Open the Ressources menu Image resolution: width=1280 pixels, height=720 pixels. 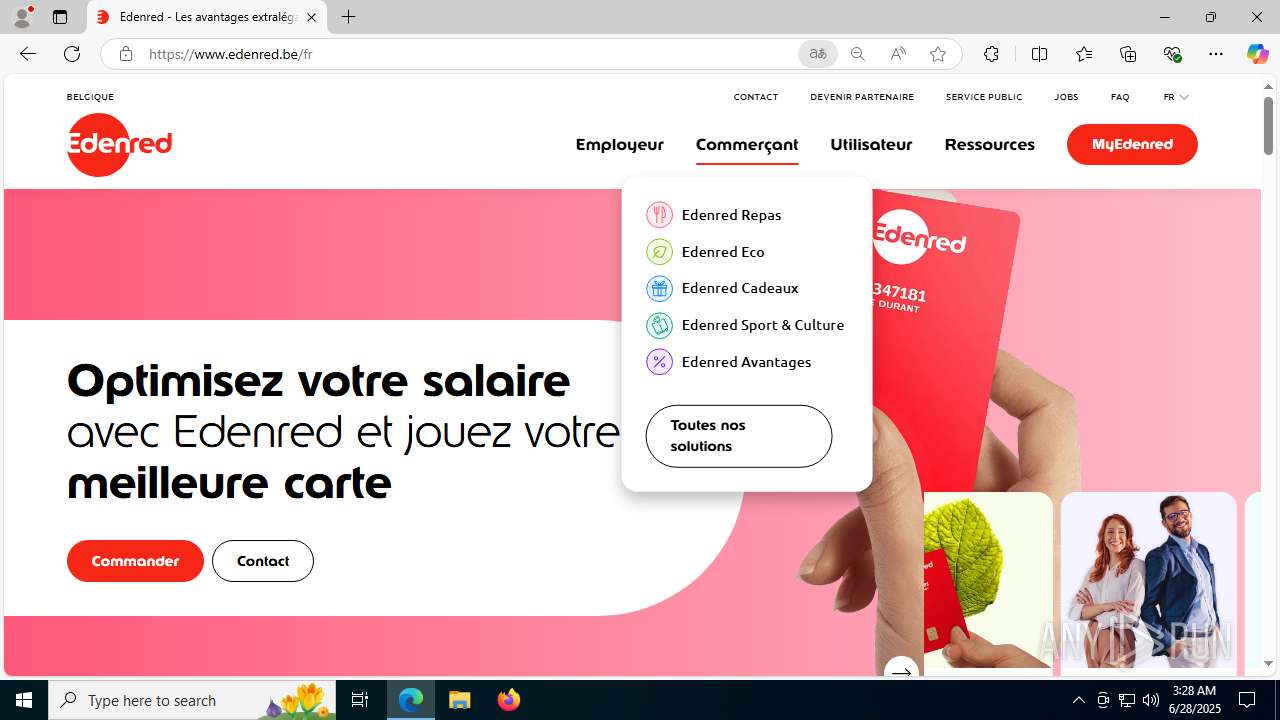pos(989,145)
